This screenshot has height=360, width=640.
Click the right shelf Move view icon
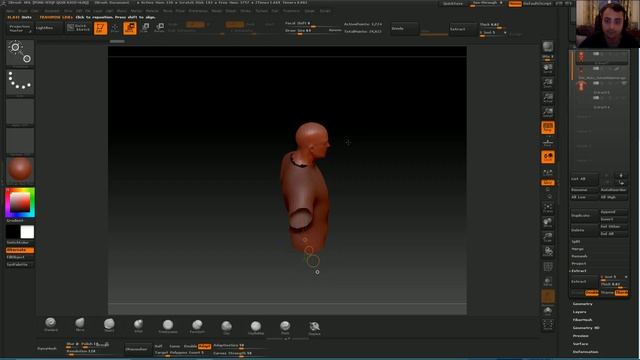548,222
